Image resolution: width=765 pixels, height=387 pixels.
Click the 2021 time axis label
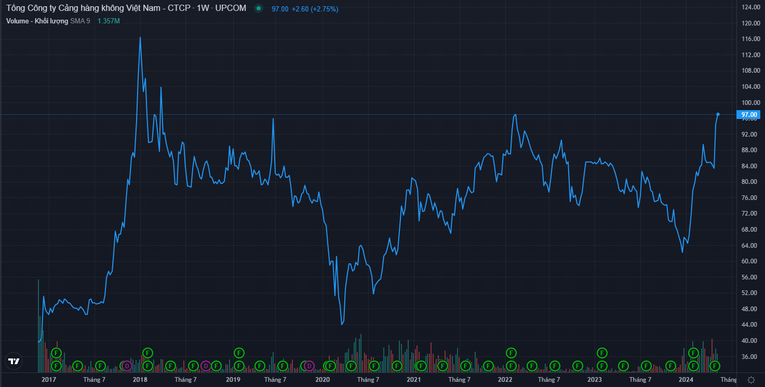[414, 379]
